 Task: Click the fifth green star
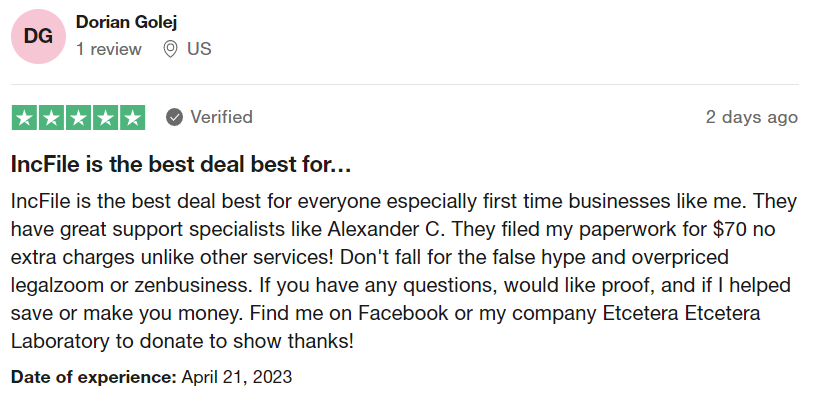click(133, 118)
